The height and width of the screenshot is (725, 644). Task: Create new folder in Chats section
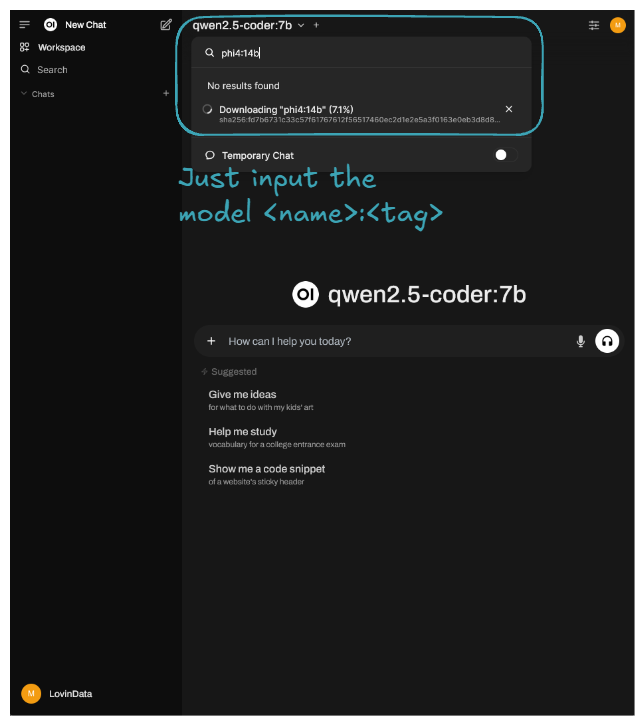click(x=166, y=94)
